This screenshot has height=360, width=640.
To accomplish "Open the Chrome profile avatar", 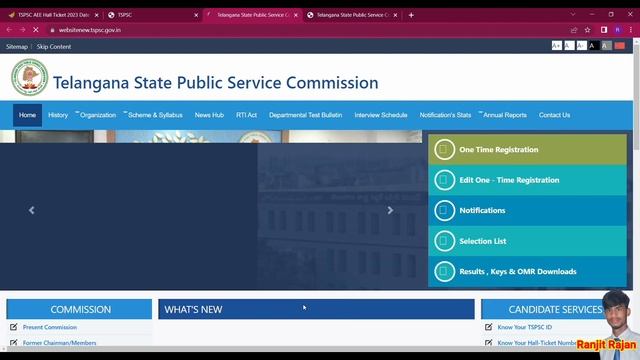I will [x=618, y=30].
